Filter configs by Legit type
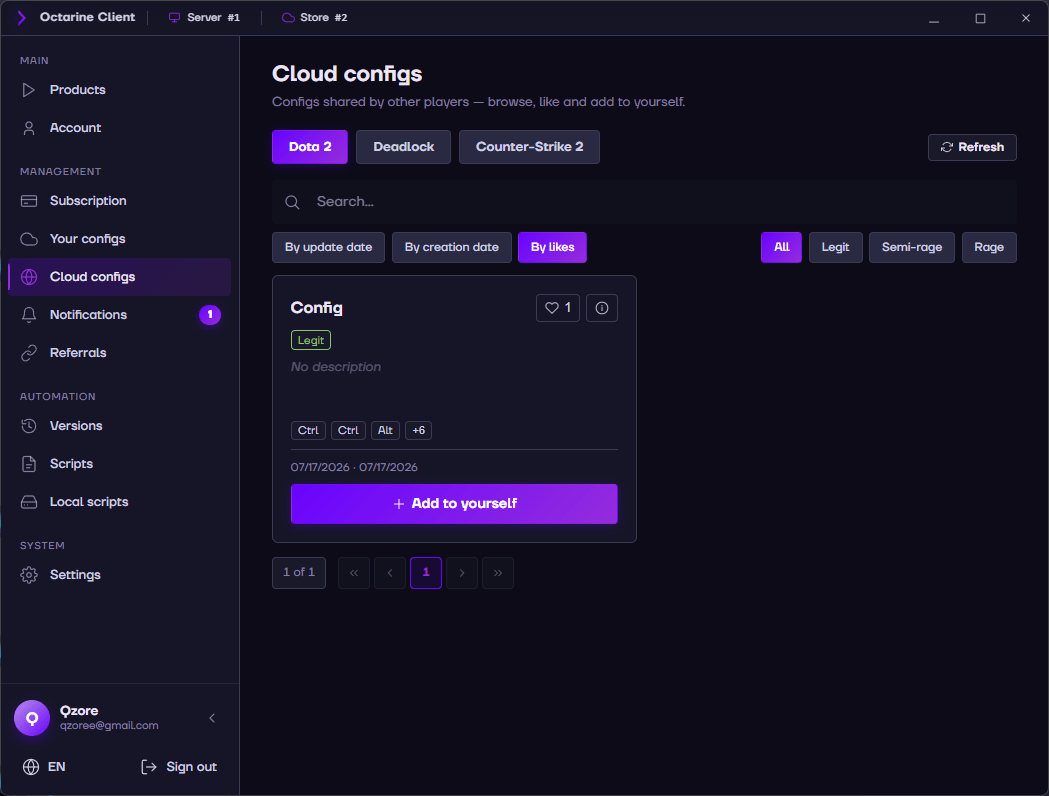This screenshot has width=1049, height=796. point(836,247)
